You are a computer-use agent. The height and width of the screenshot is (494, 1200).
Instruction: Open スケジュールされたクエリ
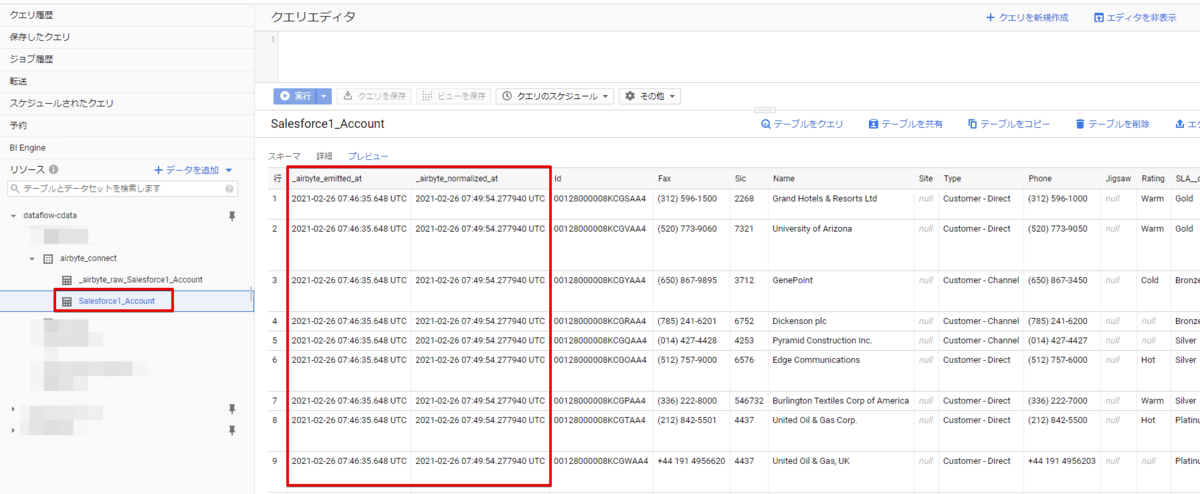[x=62, y=103]
